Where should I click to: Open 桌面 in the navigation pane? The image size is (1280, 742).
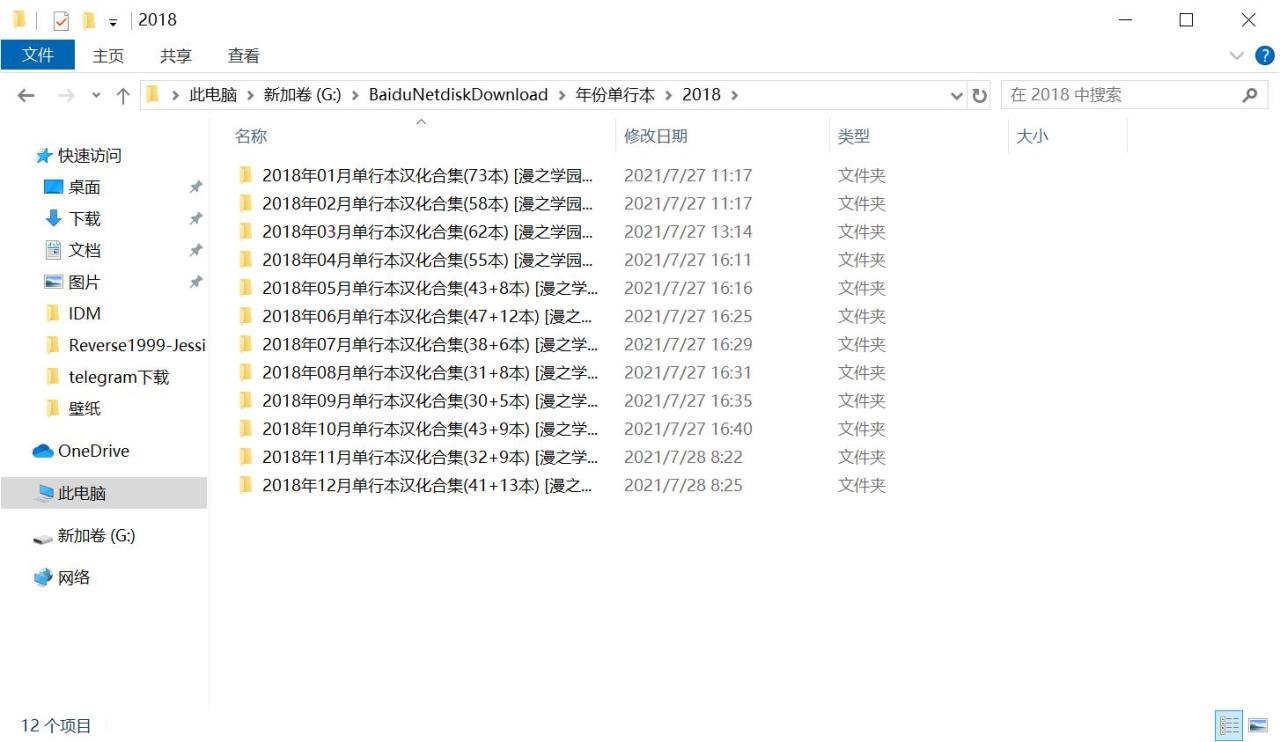coord(84,187)
